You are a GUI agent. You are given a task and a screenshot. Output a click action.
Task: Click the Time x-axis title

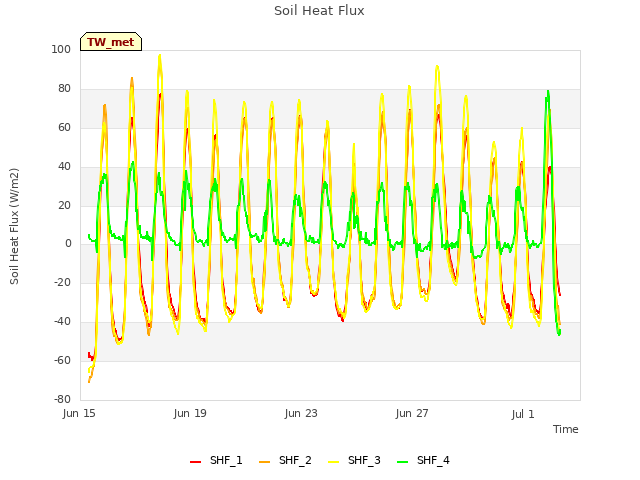click(x=566, y=429)
